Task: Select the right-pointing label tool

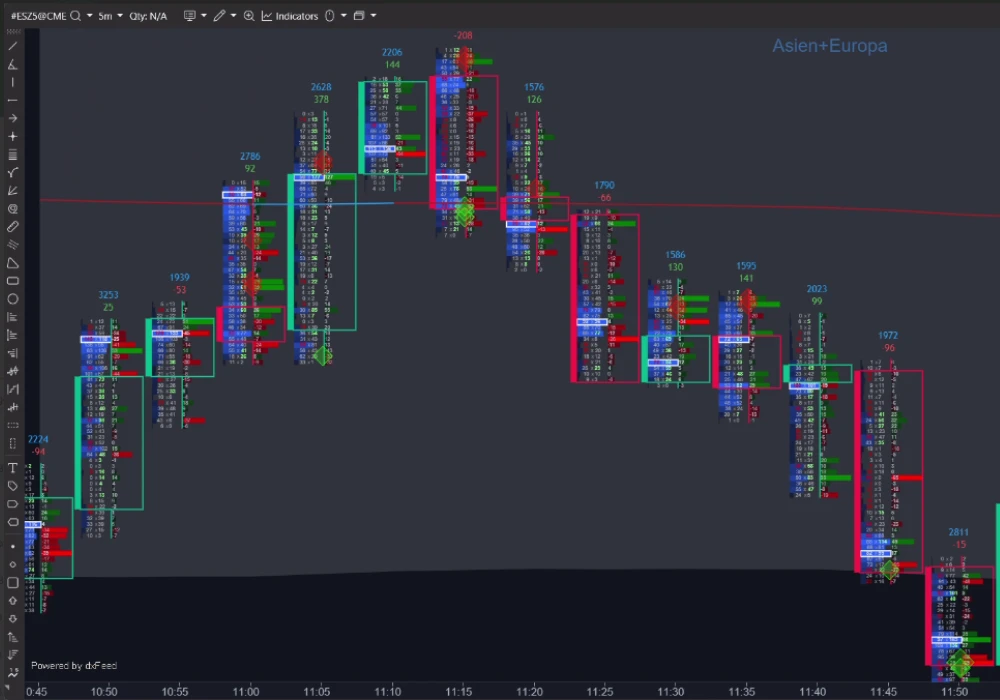Action: point(12,504)
